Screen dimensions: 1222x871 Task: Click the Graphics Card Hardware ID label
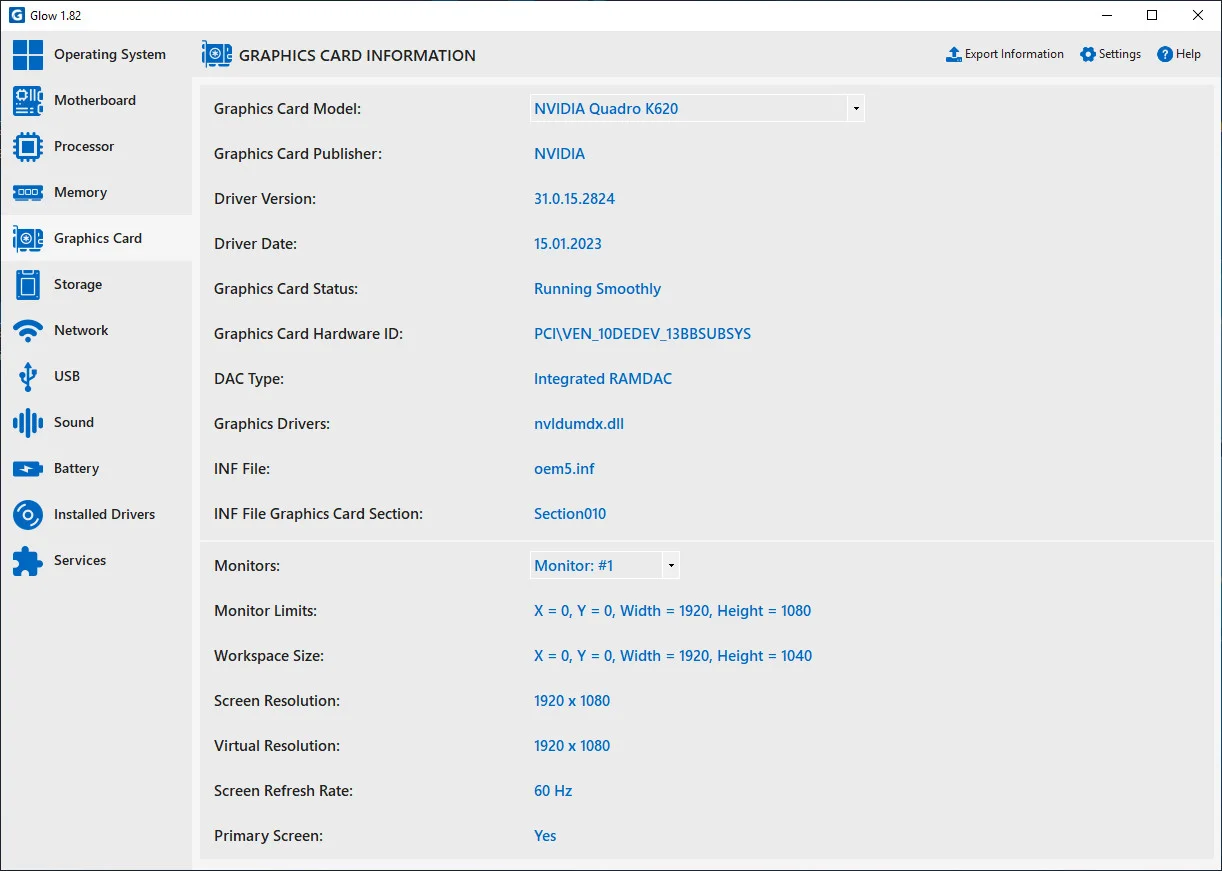[x=308, y=334]
